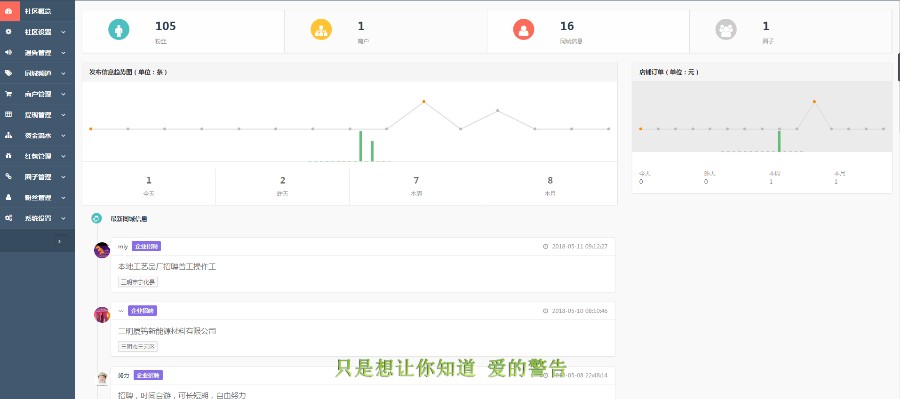Click the orange peak point in orders chart

(814, 102)
